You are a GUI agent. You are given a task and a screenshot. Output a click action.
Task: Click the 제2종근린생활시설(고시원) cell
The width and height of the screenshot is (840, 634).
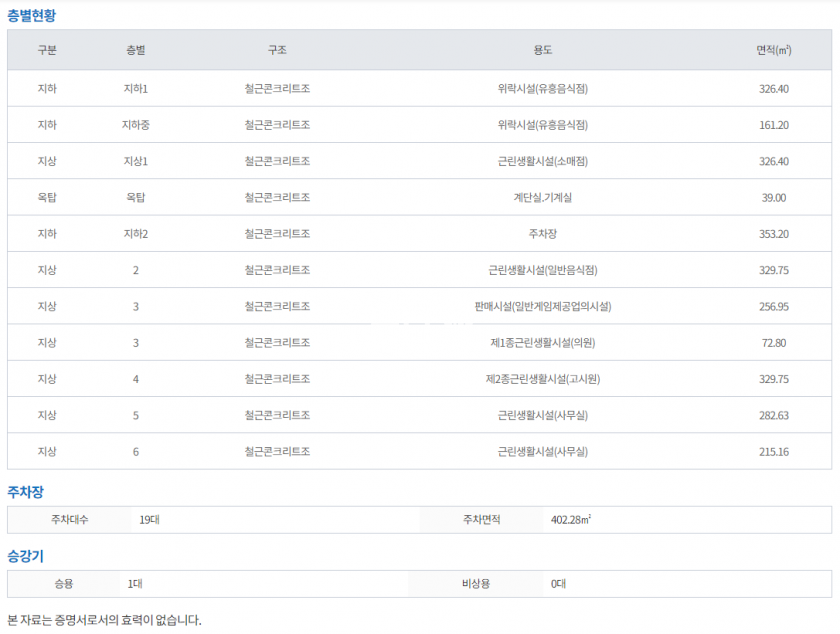[542, 379]
